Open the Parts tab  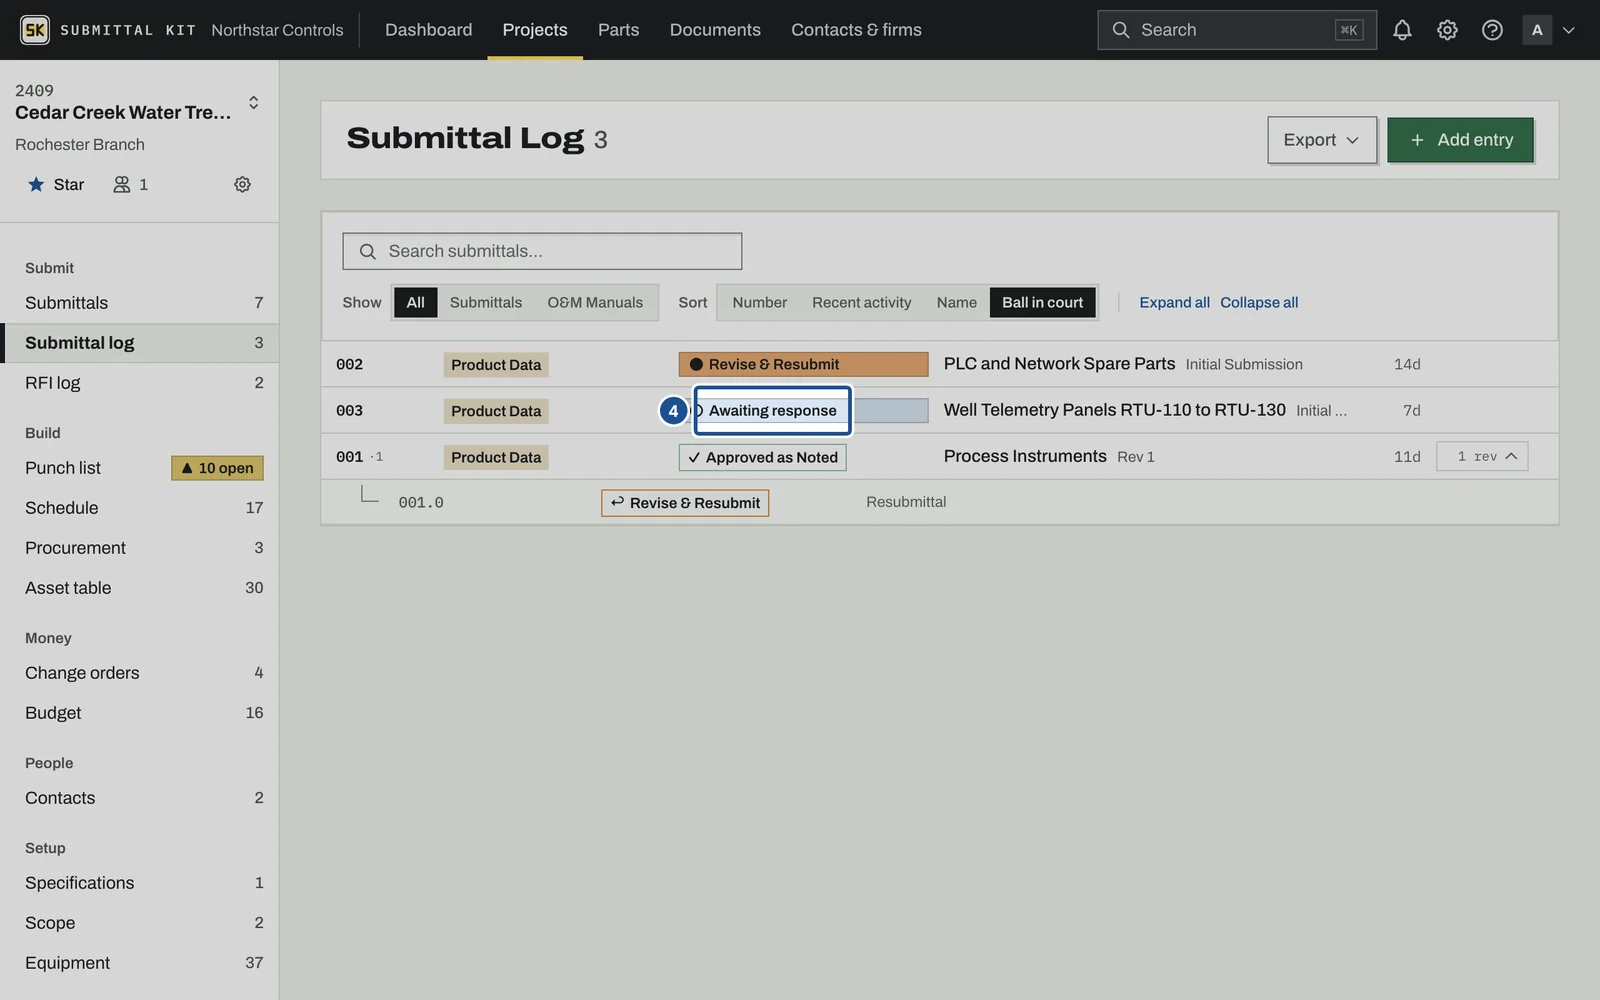coord(618,30)
